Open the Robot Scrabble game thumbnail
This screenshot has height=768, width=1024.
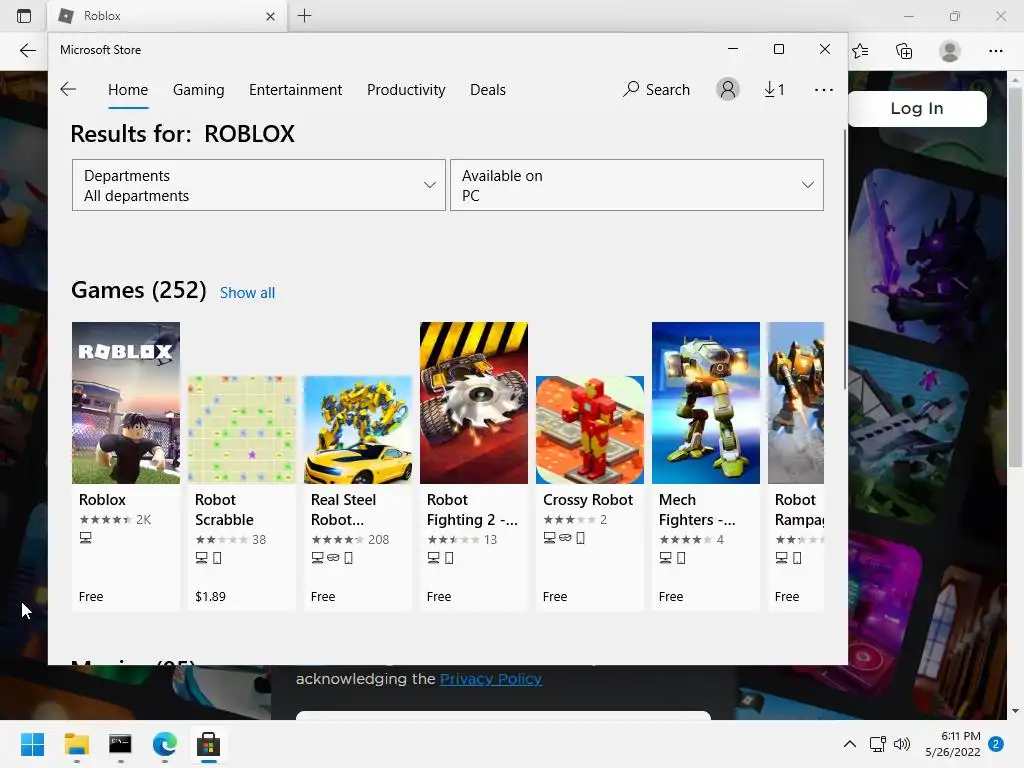point(242,430)
